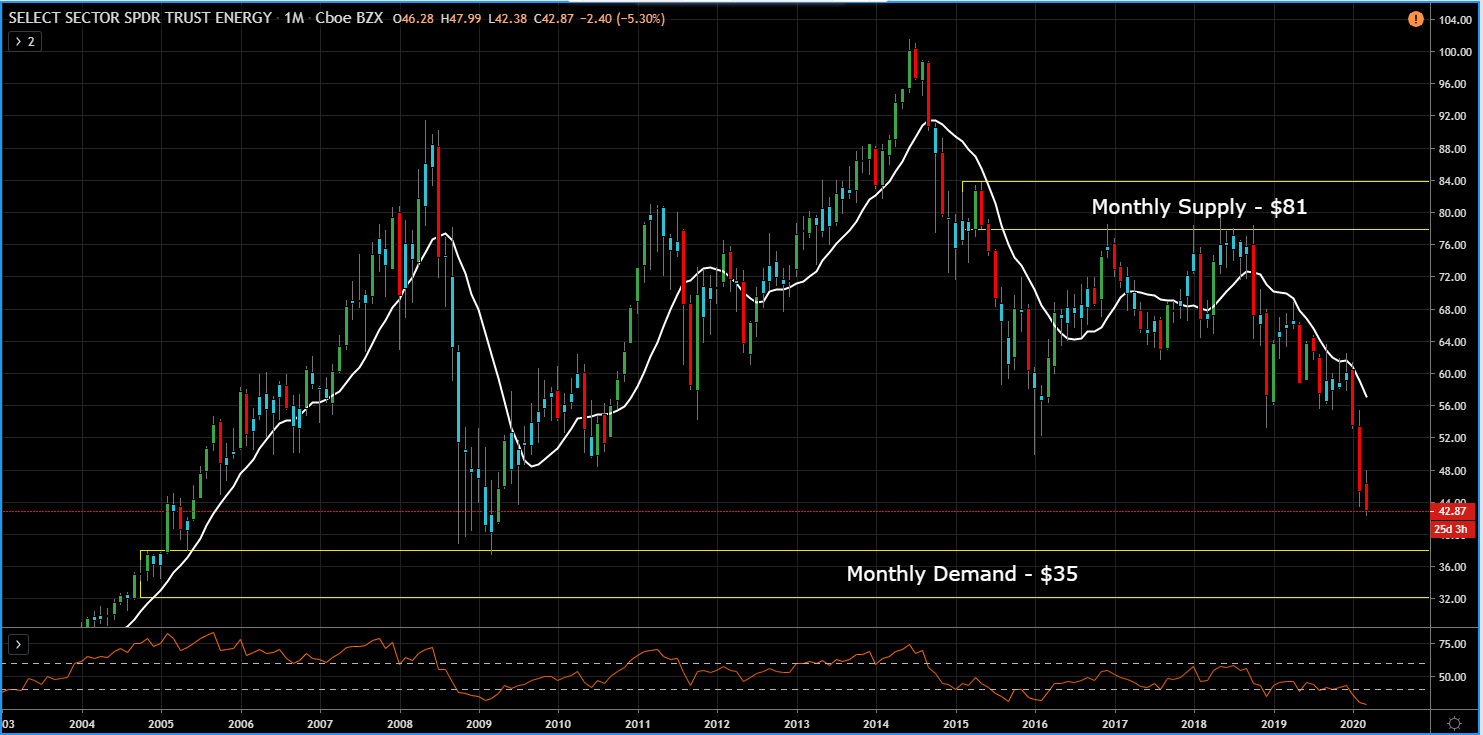Open chart settings gear icon
Viewport: 1483px width, 735px height.
click(x=1455, y=723)
